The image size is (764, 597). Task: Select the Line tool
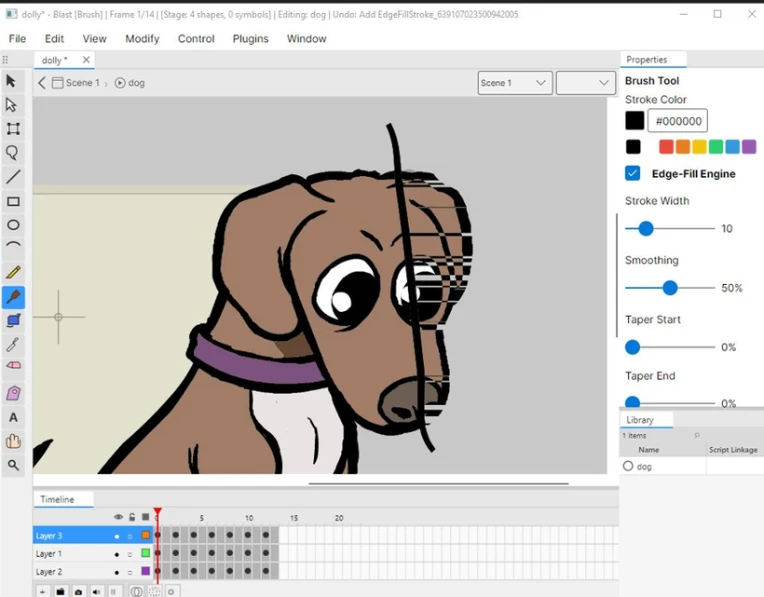13,177
